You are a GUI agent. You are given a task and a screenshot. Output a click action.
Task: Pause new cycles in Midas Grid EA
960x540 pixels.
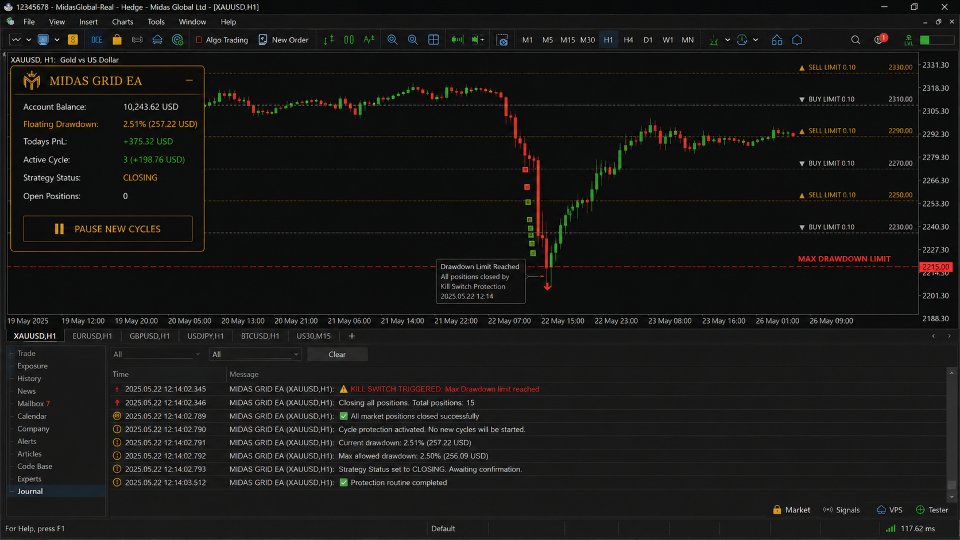[x=108, y=228]
